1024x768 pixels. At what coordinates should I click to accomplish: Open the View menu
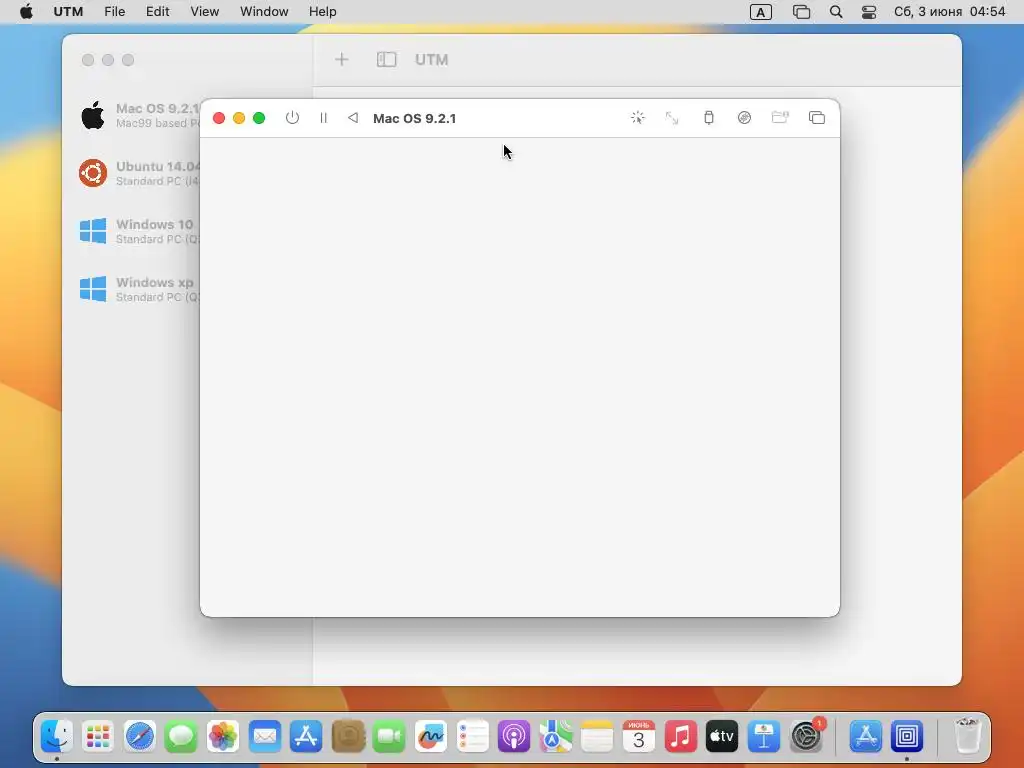tap(204, 12)
